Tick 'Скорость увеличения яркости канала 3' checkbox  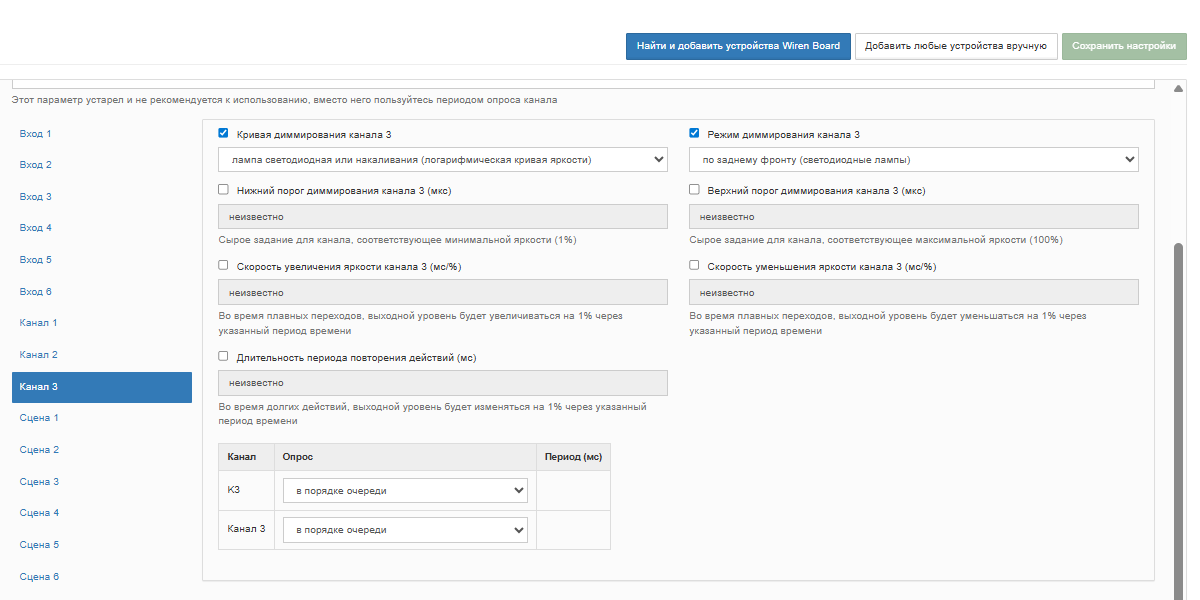[x=224, y=266]
